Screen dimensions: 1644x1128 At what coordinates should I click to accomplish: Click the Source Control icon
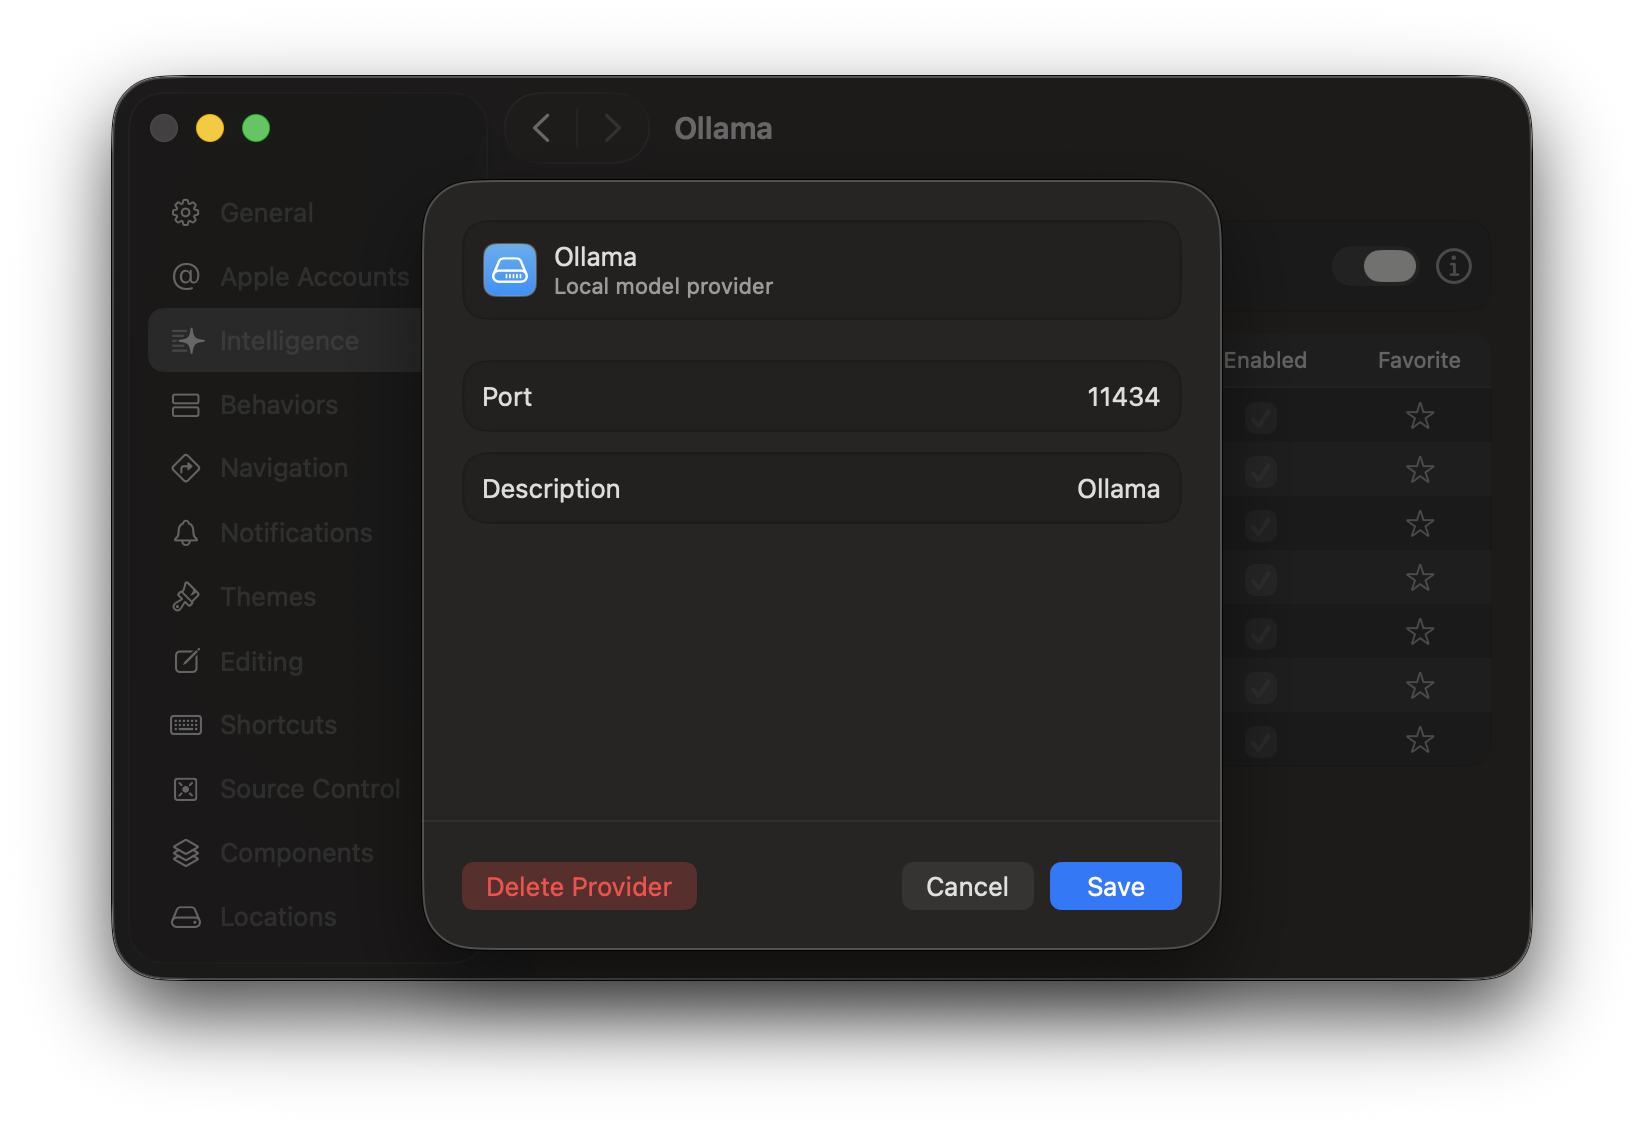pos(186,788)
